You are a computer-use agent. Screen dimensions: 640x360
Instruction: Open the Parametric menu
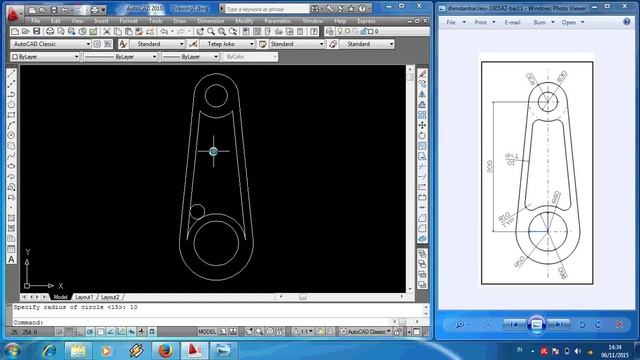tap(278, 21)
